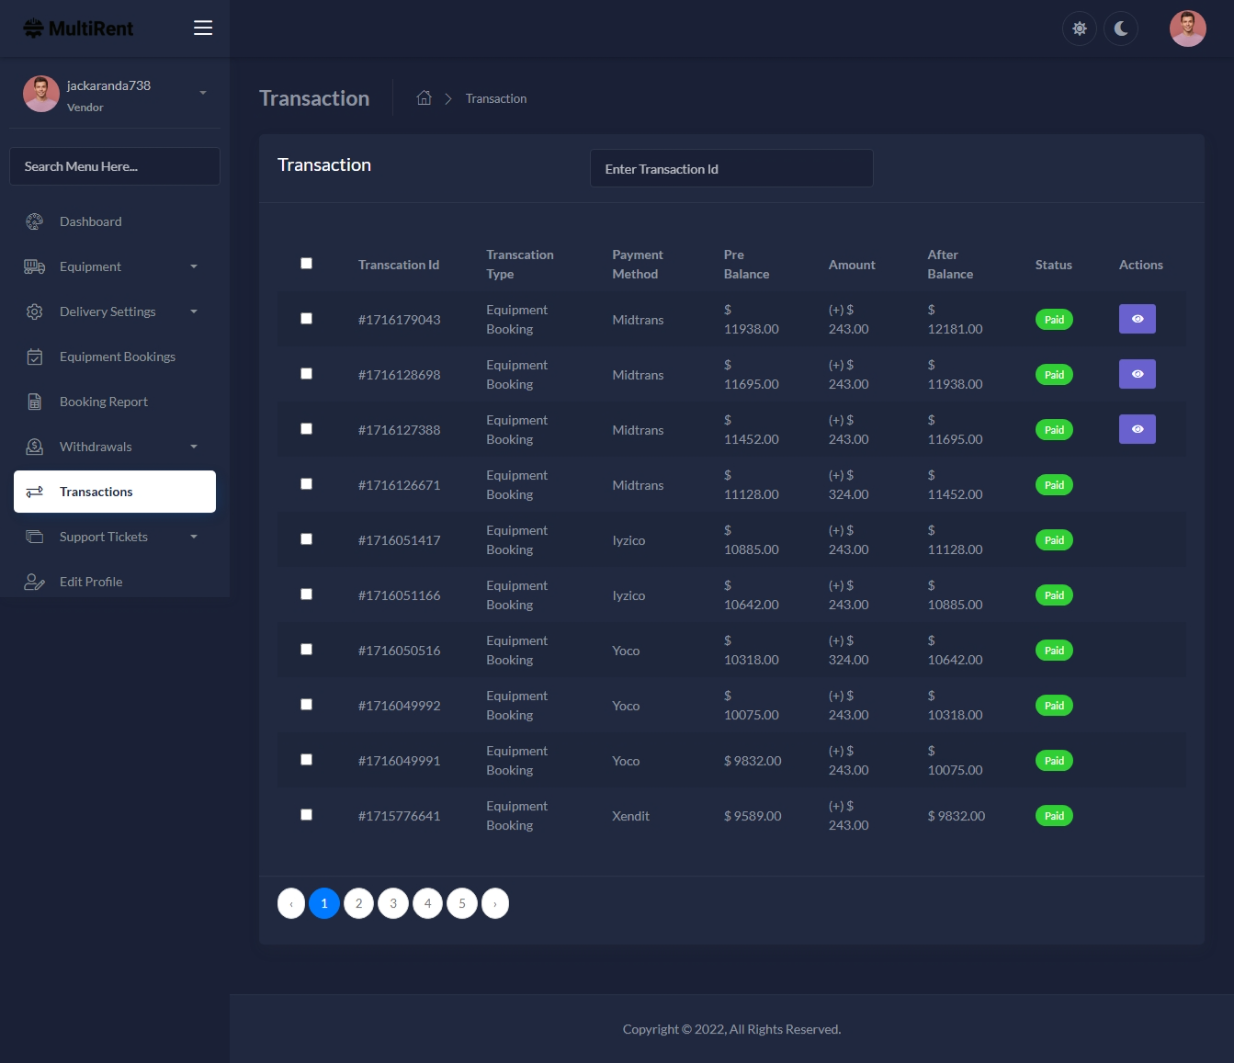Click the home icon in breadcrumb

424,98
